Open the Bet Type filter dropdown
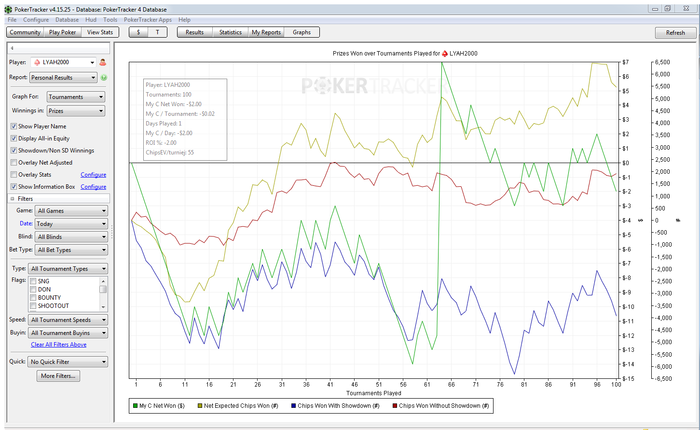 (x=71, y=250)
